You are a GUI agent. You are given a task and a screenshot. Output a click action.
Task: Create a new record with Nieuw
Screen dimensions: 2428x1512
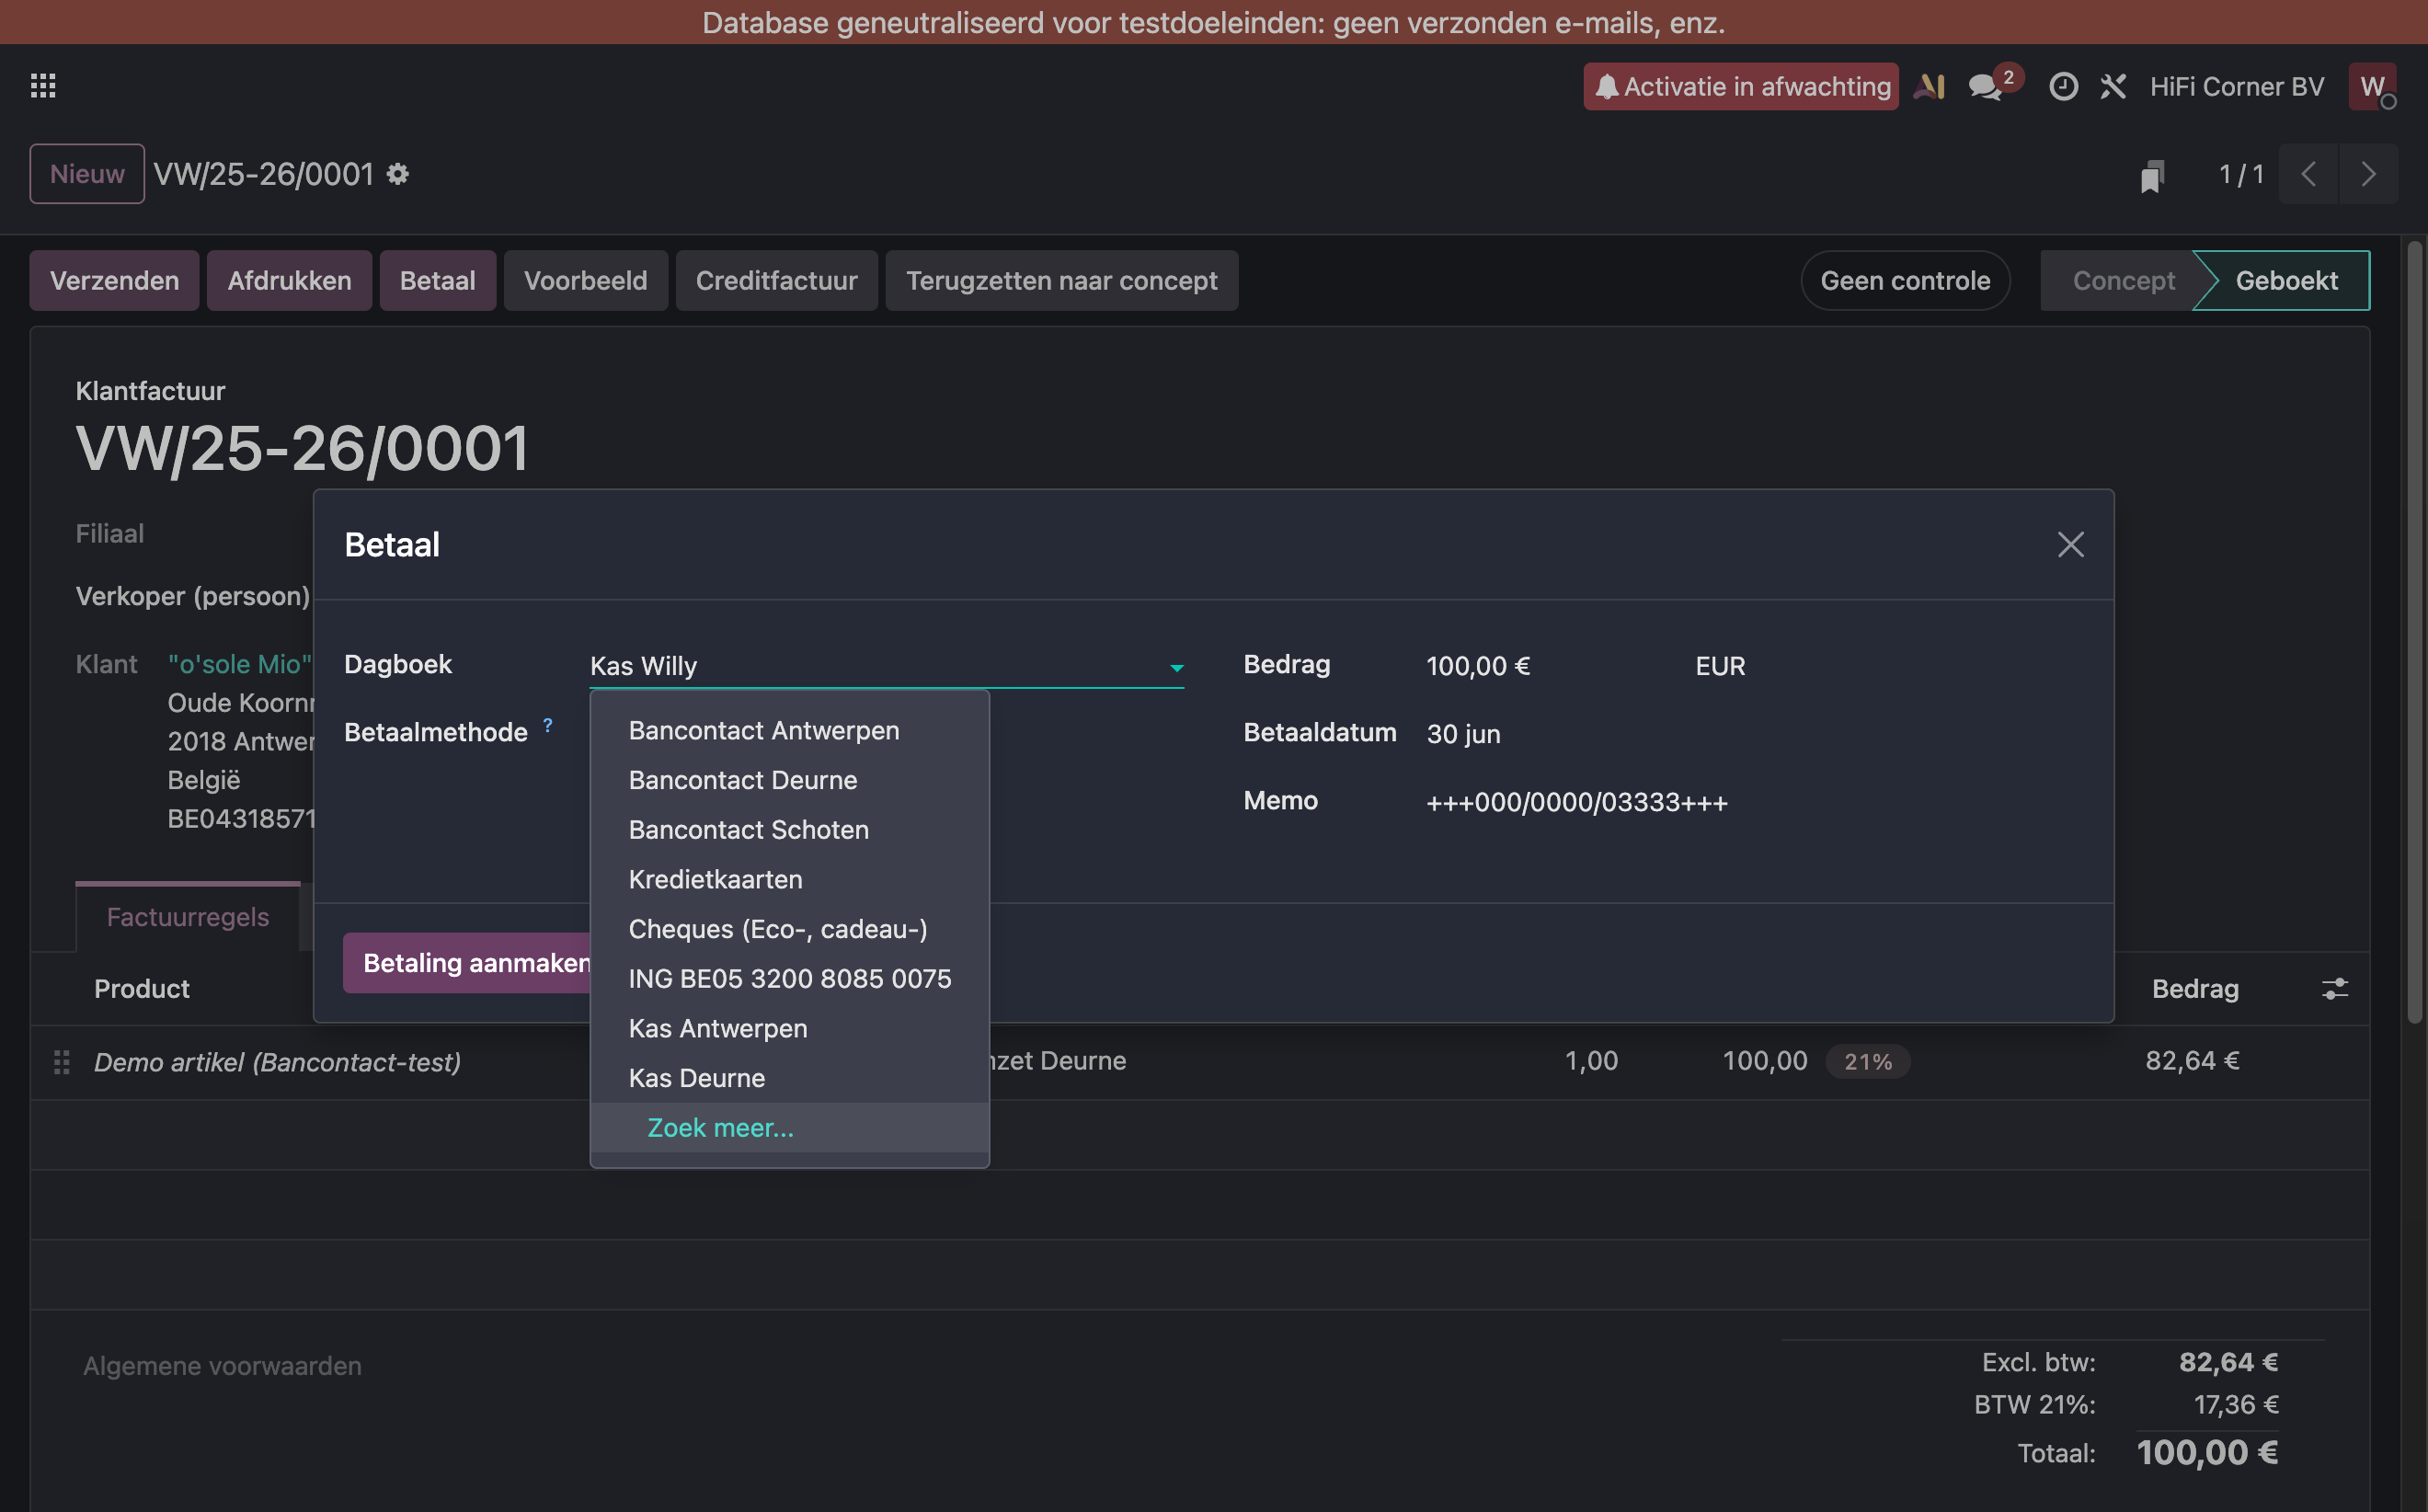[87, 174]
